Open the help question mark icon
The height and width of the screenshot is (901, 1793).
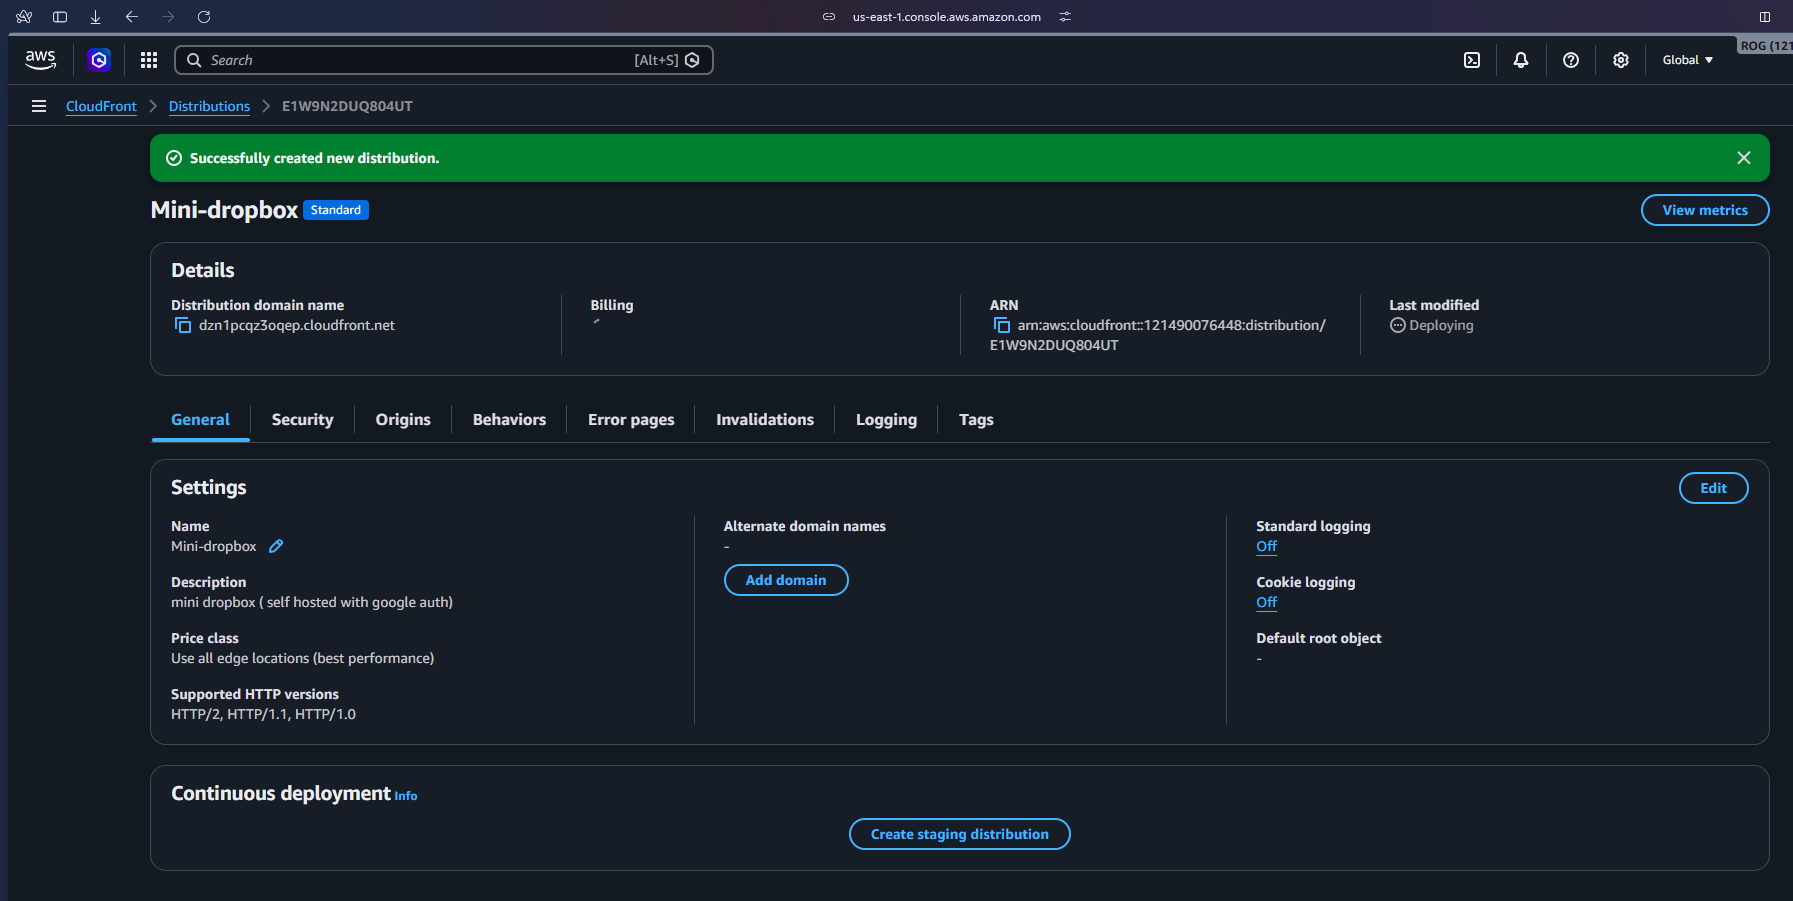(1571, 60)
